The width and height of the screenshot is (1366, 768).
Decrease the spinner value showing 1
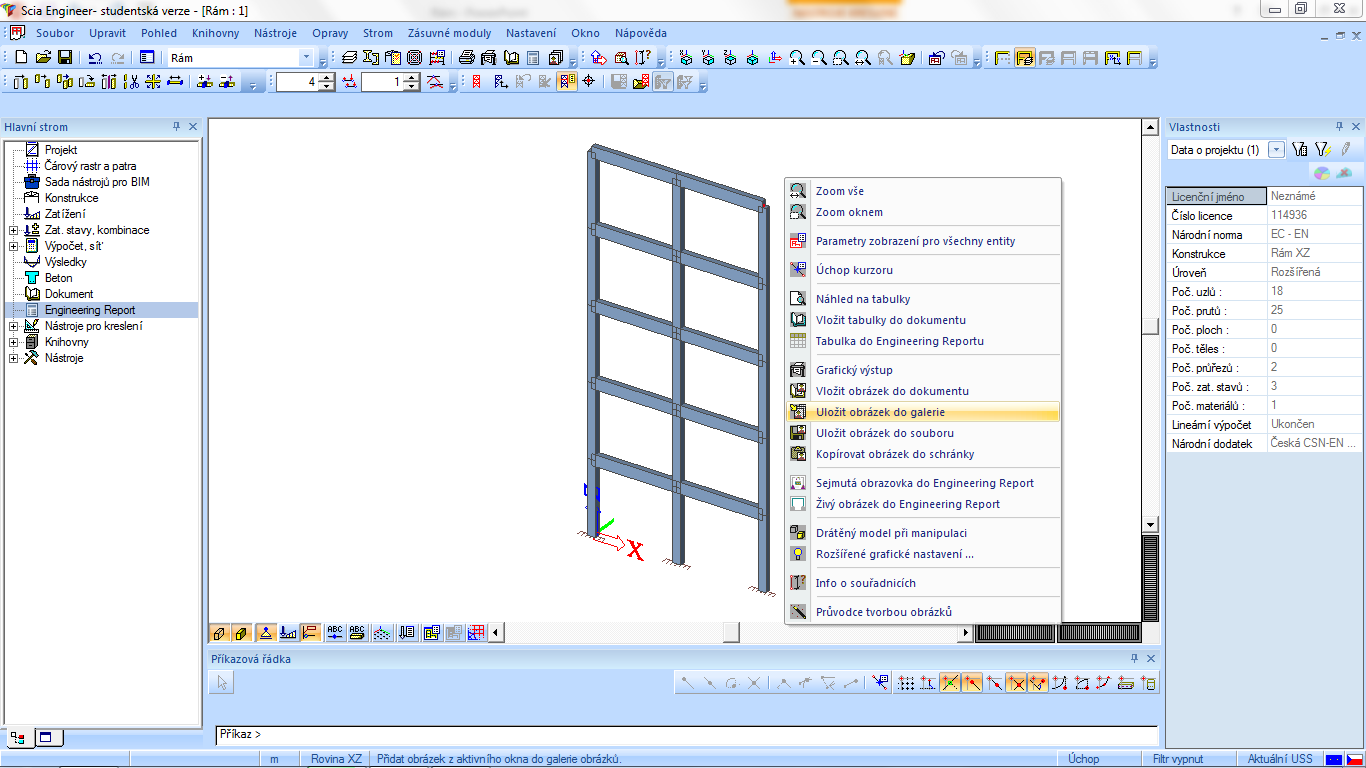(412, 87)
